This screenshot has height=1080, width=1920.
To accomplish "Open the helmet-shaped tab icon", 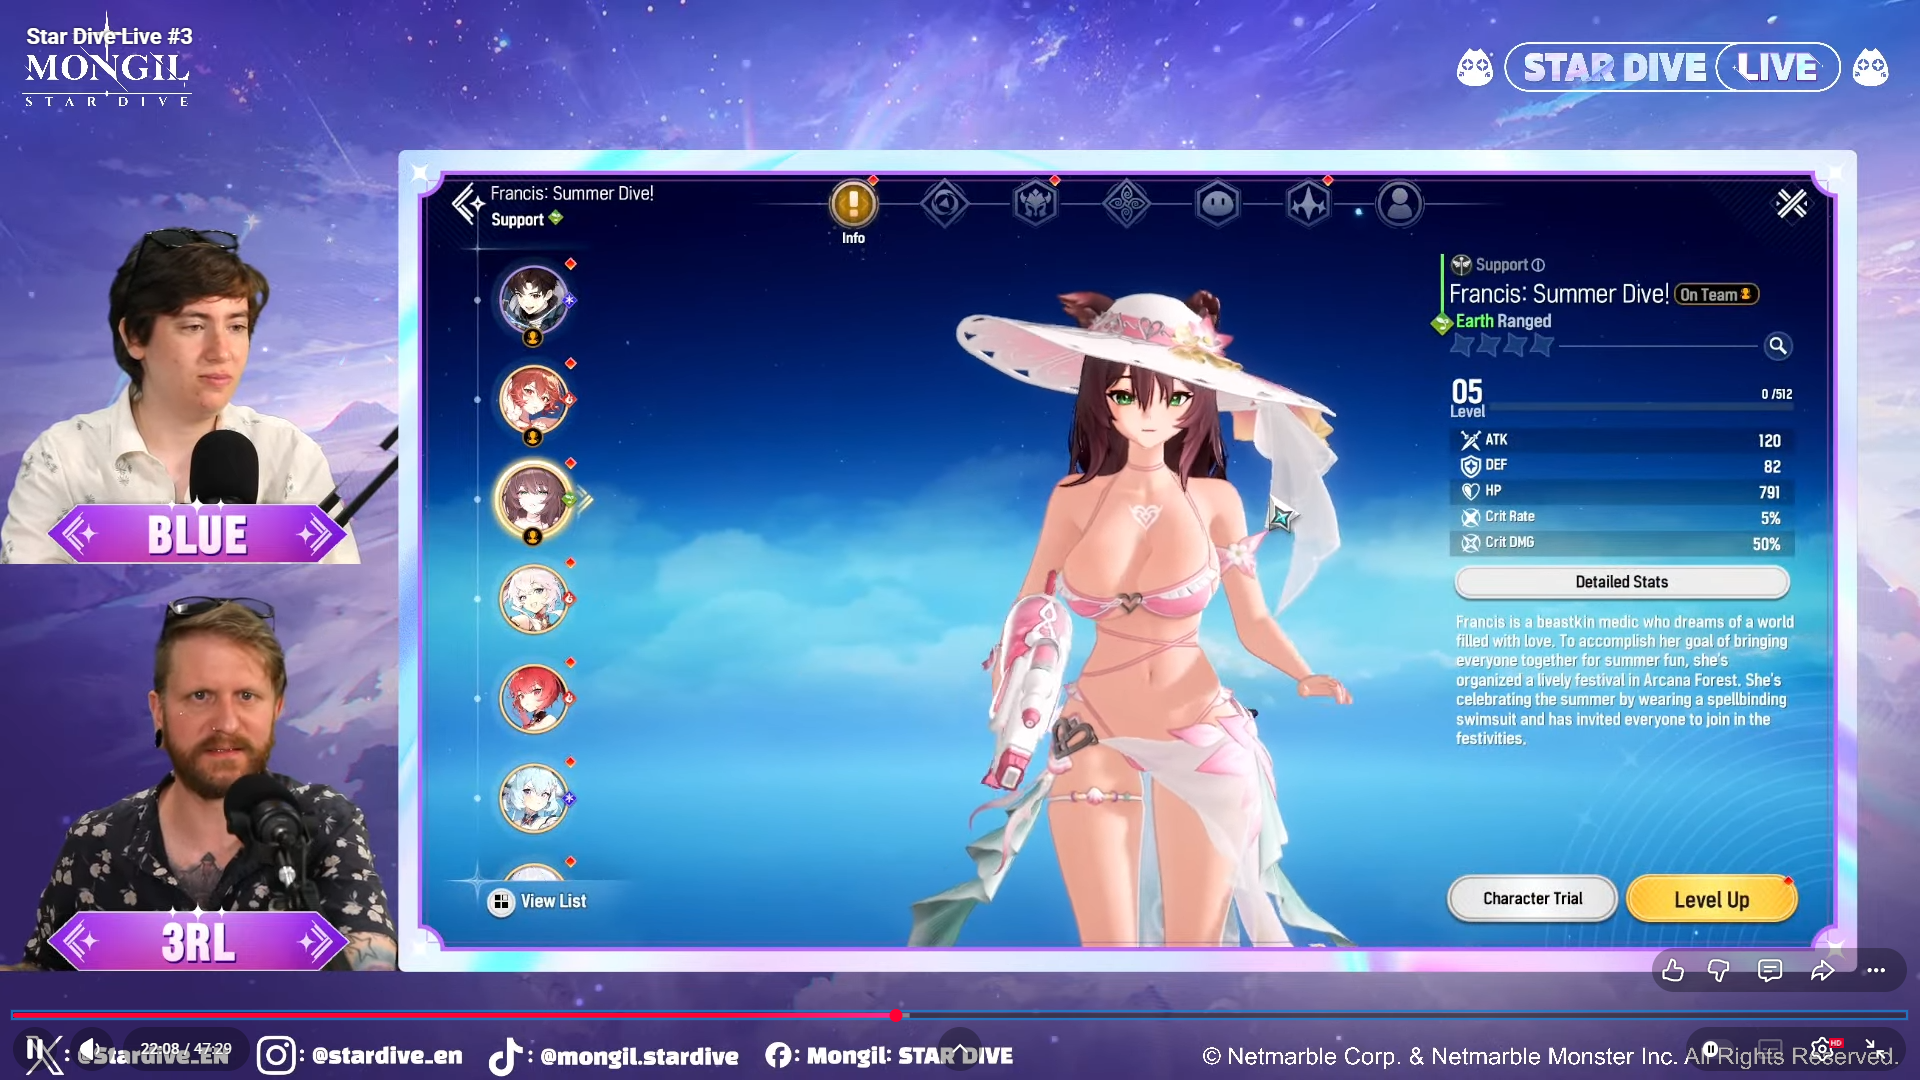I will pos(1035,204).
